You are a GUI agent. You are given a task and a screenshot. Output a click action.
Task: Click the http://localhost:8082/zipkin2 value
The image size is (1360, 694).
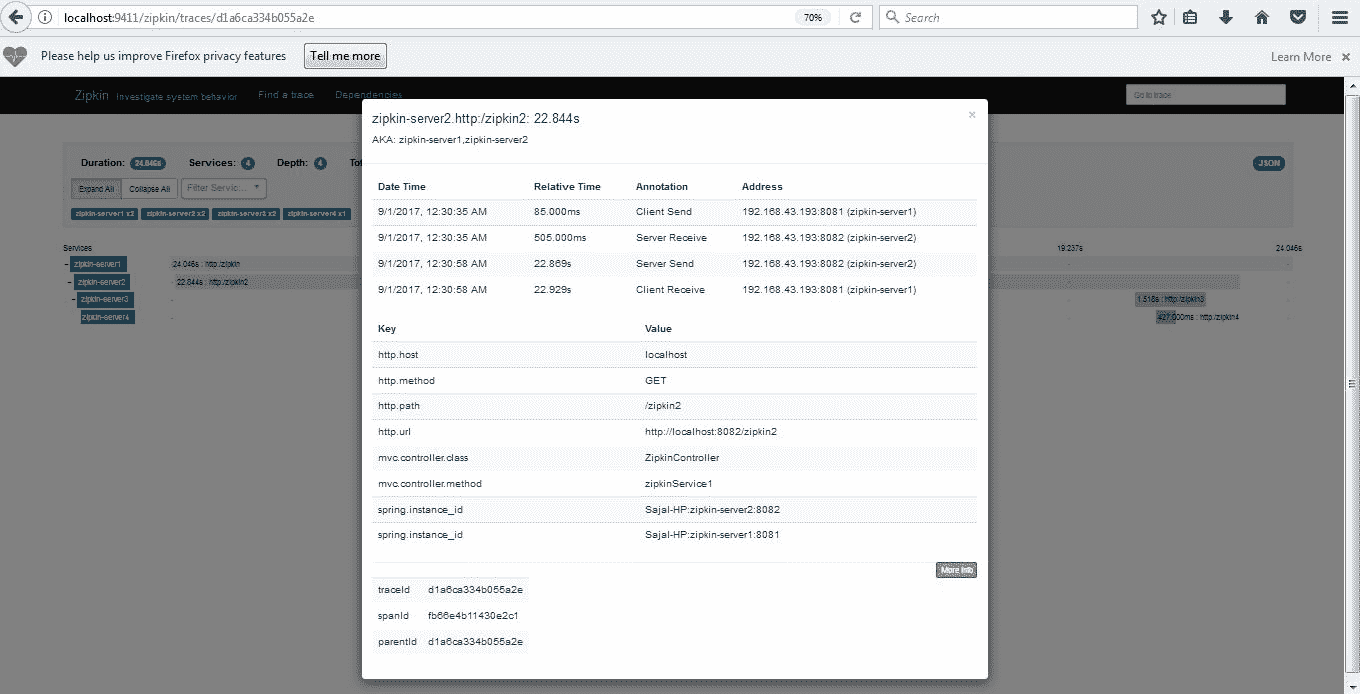pos(711,432)
